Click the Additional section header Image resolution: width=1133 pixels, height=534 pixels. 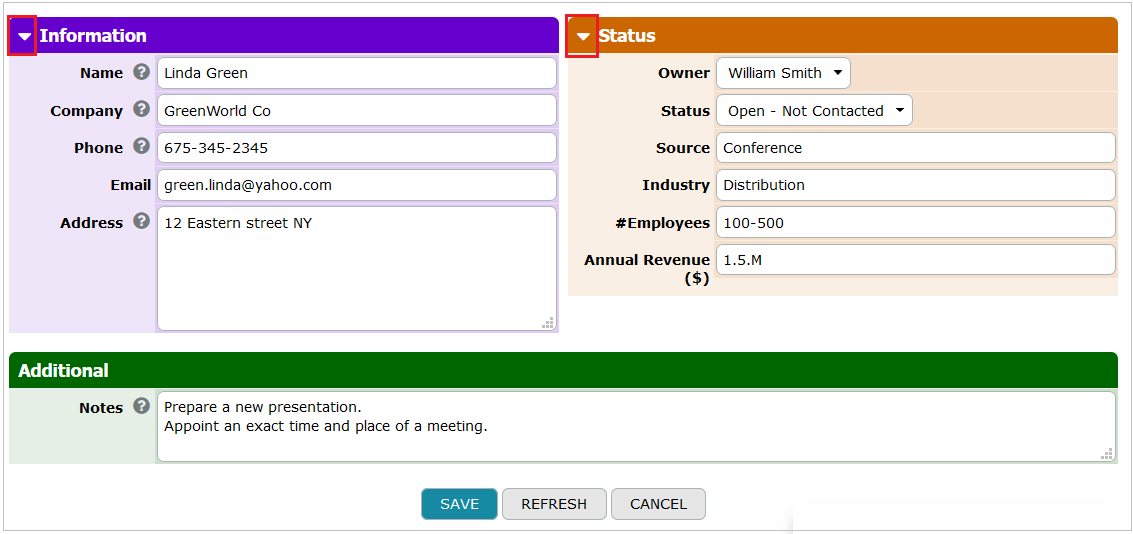(563, 371)
